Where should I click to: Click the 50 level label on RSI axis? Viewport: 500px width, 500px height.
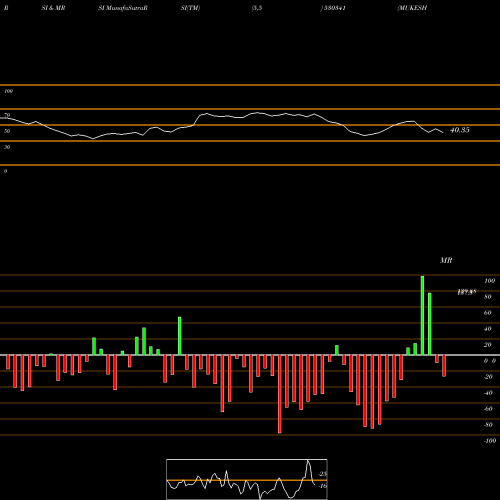tap(7, 131)
